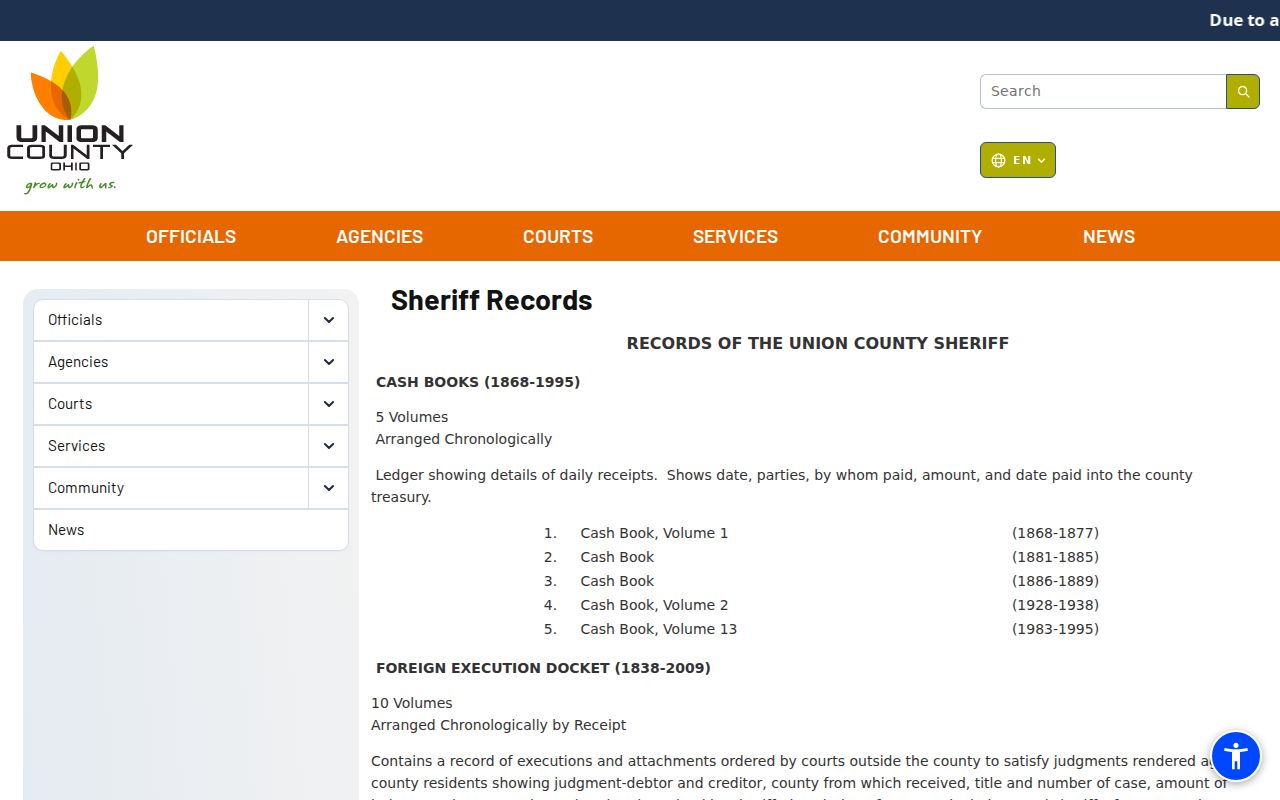Open the SERVICES main menu
Image resolution: width=1280 pixels, height=800 pixels.
[735, 237]
